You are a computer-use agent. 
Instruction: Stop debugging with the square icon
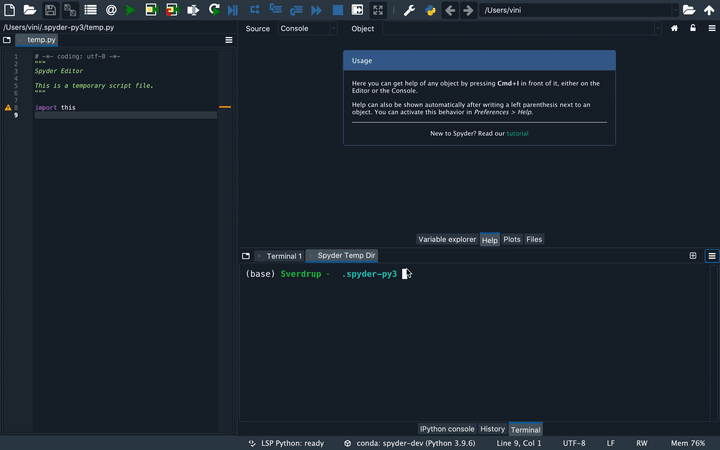point(338,10)
